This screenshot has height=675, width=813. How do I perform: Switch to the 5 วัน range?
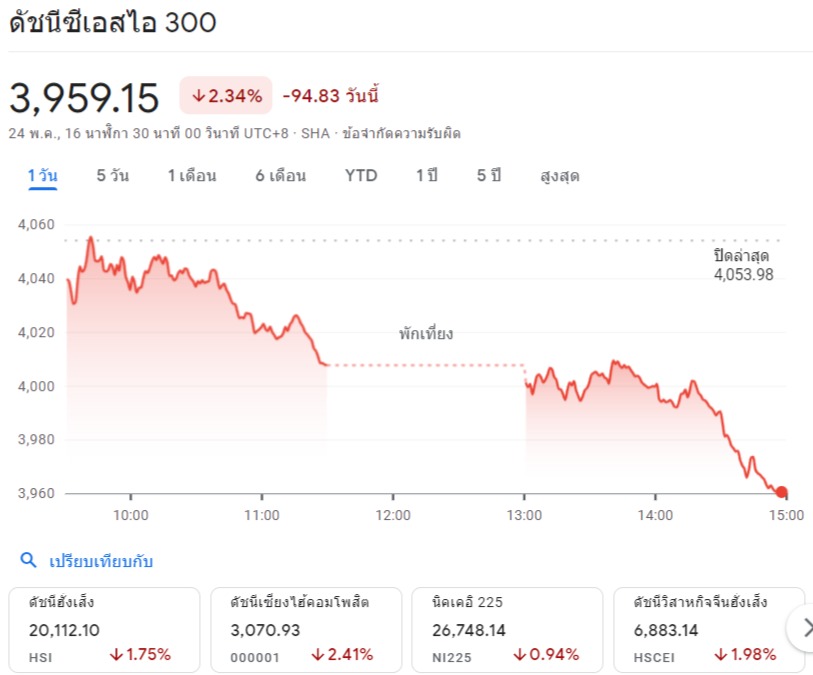(112, 176)
